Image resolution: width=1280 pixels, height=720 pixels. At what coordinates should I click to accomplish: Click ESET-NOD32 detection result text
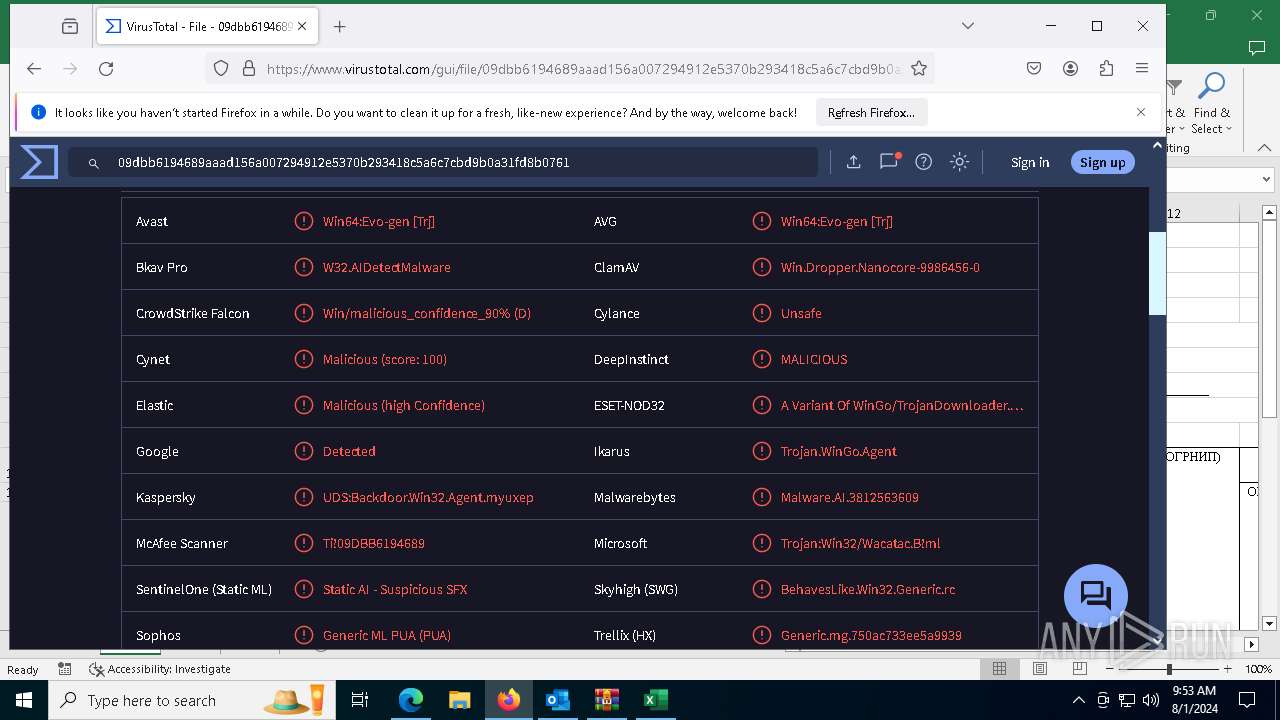(x=902, y=405)
